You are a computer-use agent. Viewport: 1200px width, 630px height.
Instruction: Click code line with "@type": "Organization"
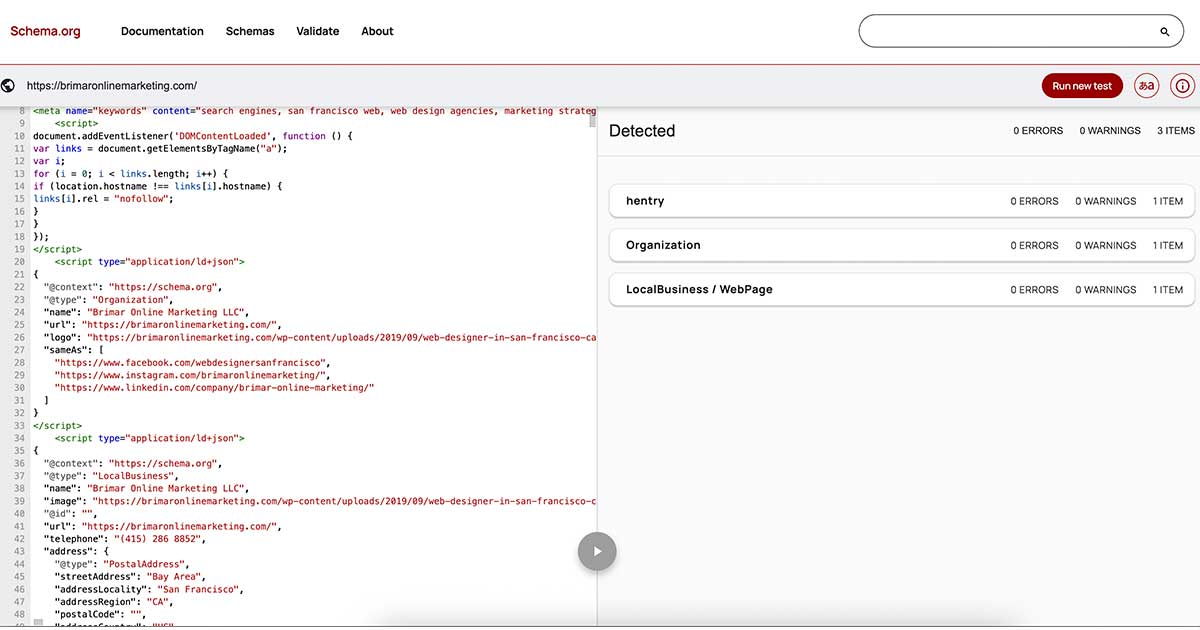(x=108, y=299)
